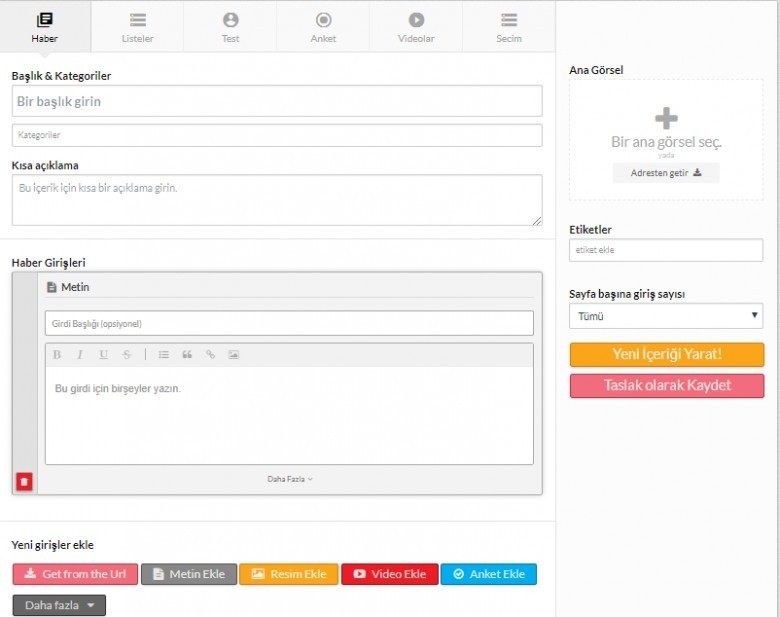This screenshot has width=780, height=617.
Task: Click the Resim Ekle button
Action: [x=289, y=574]
